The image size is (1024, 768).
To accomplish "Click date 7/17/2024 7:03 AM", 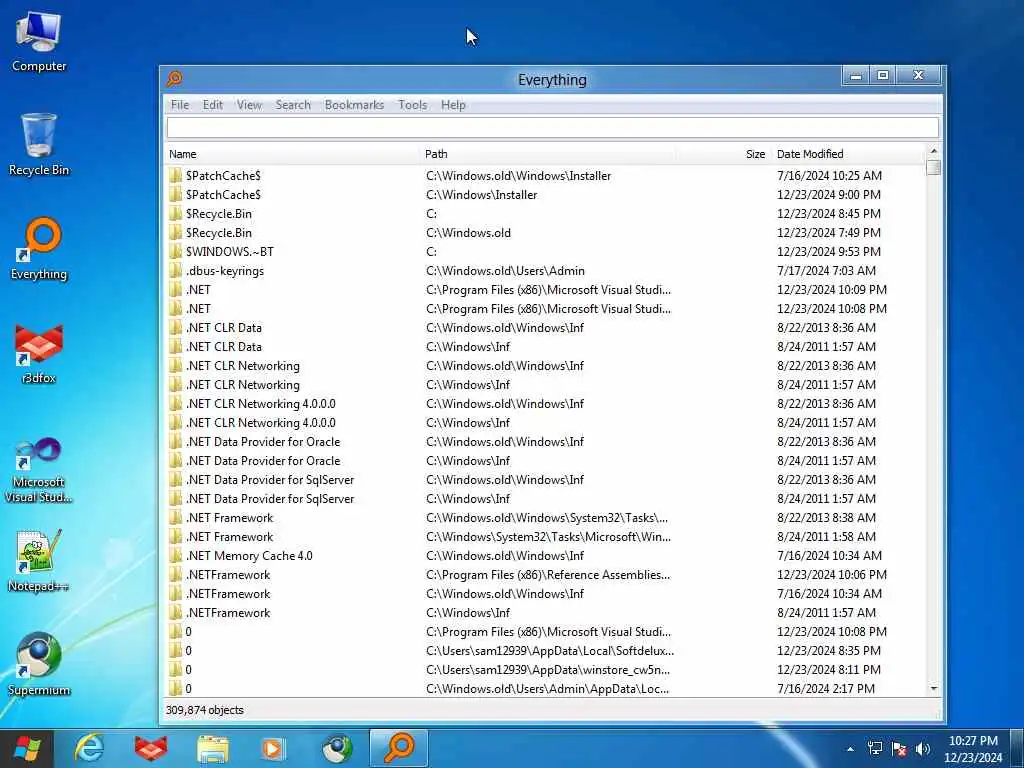I will [826, 270].
